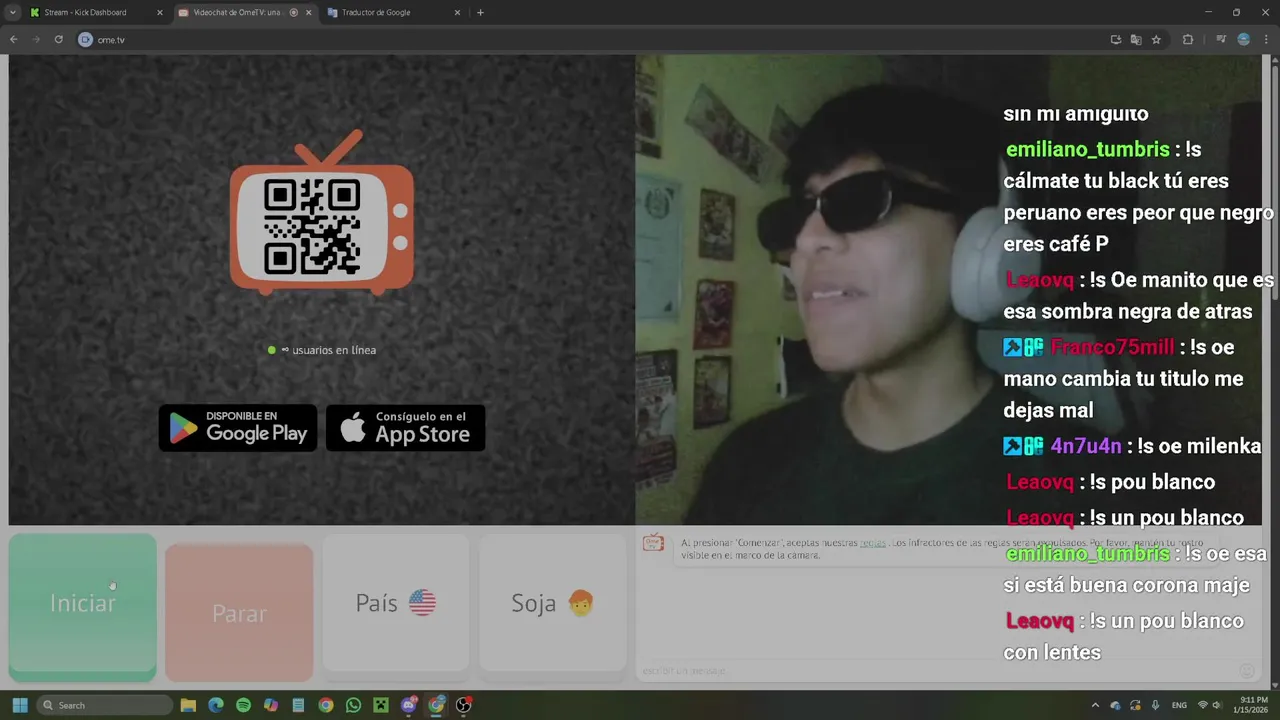View site information for ome.tv
Image resolution: width=1280 pixels, height=720 pixels.
point(86,39)
